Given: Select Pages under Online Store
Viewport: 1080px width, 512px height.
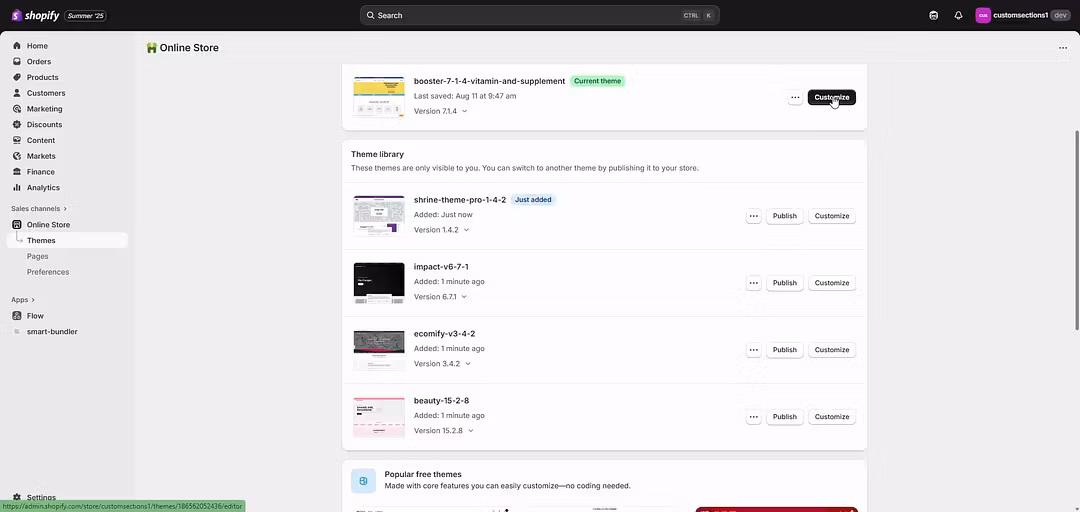Looking at the screenshot, I should (x=37, y=256).
